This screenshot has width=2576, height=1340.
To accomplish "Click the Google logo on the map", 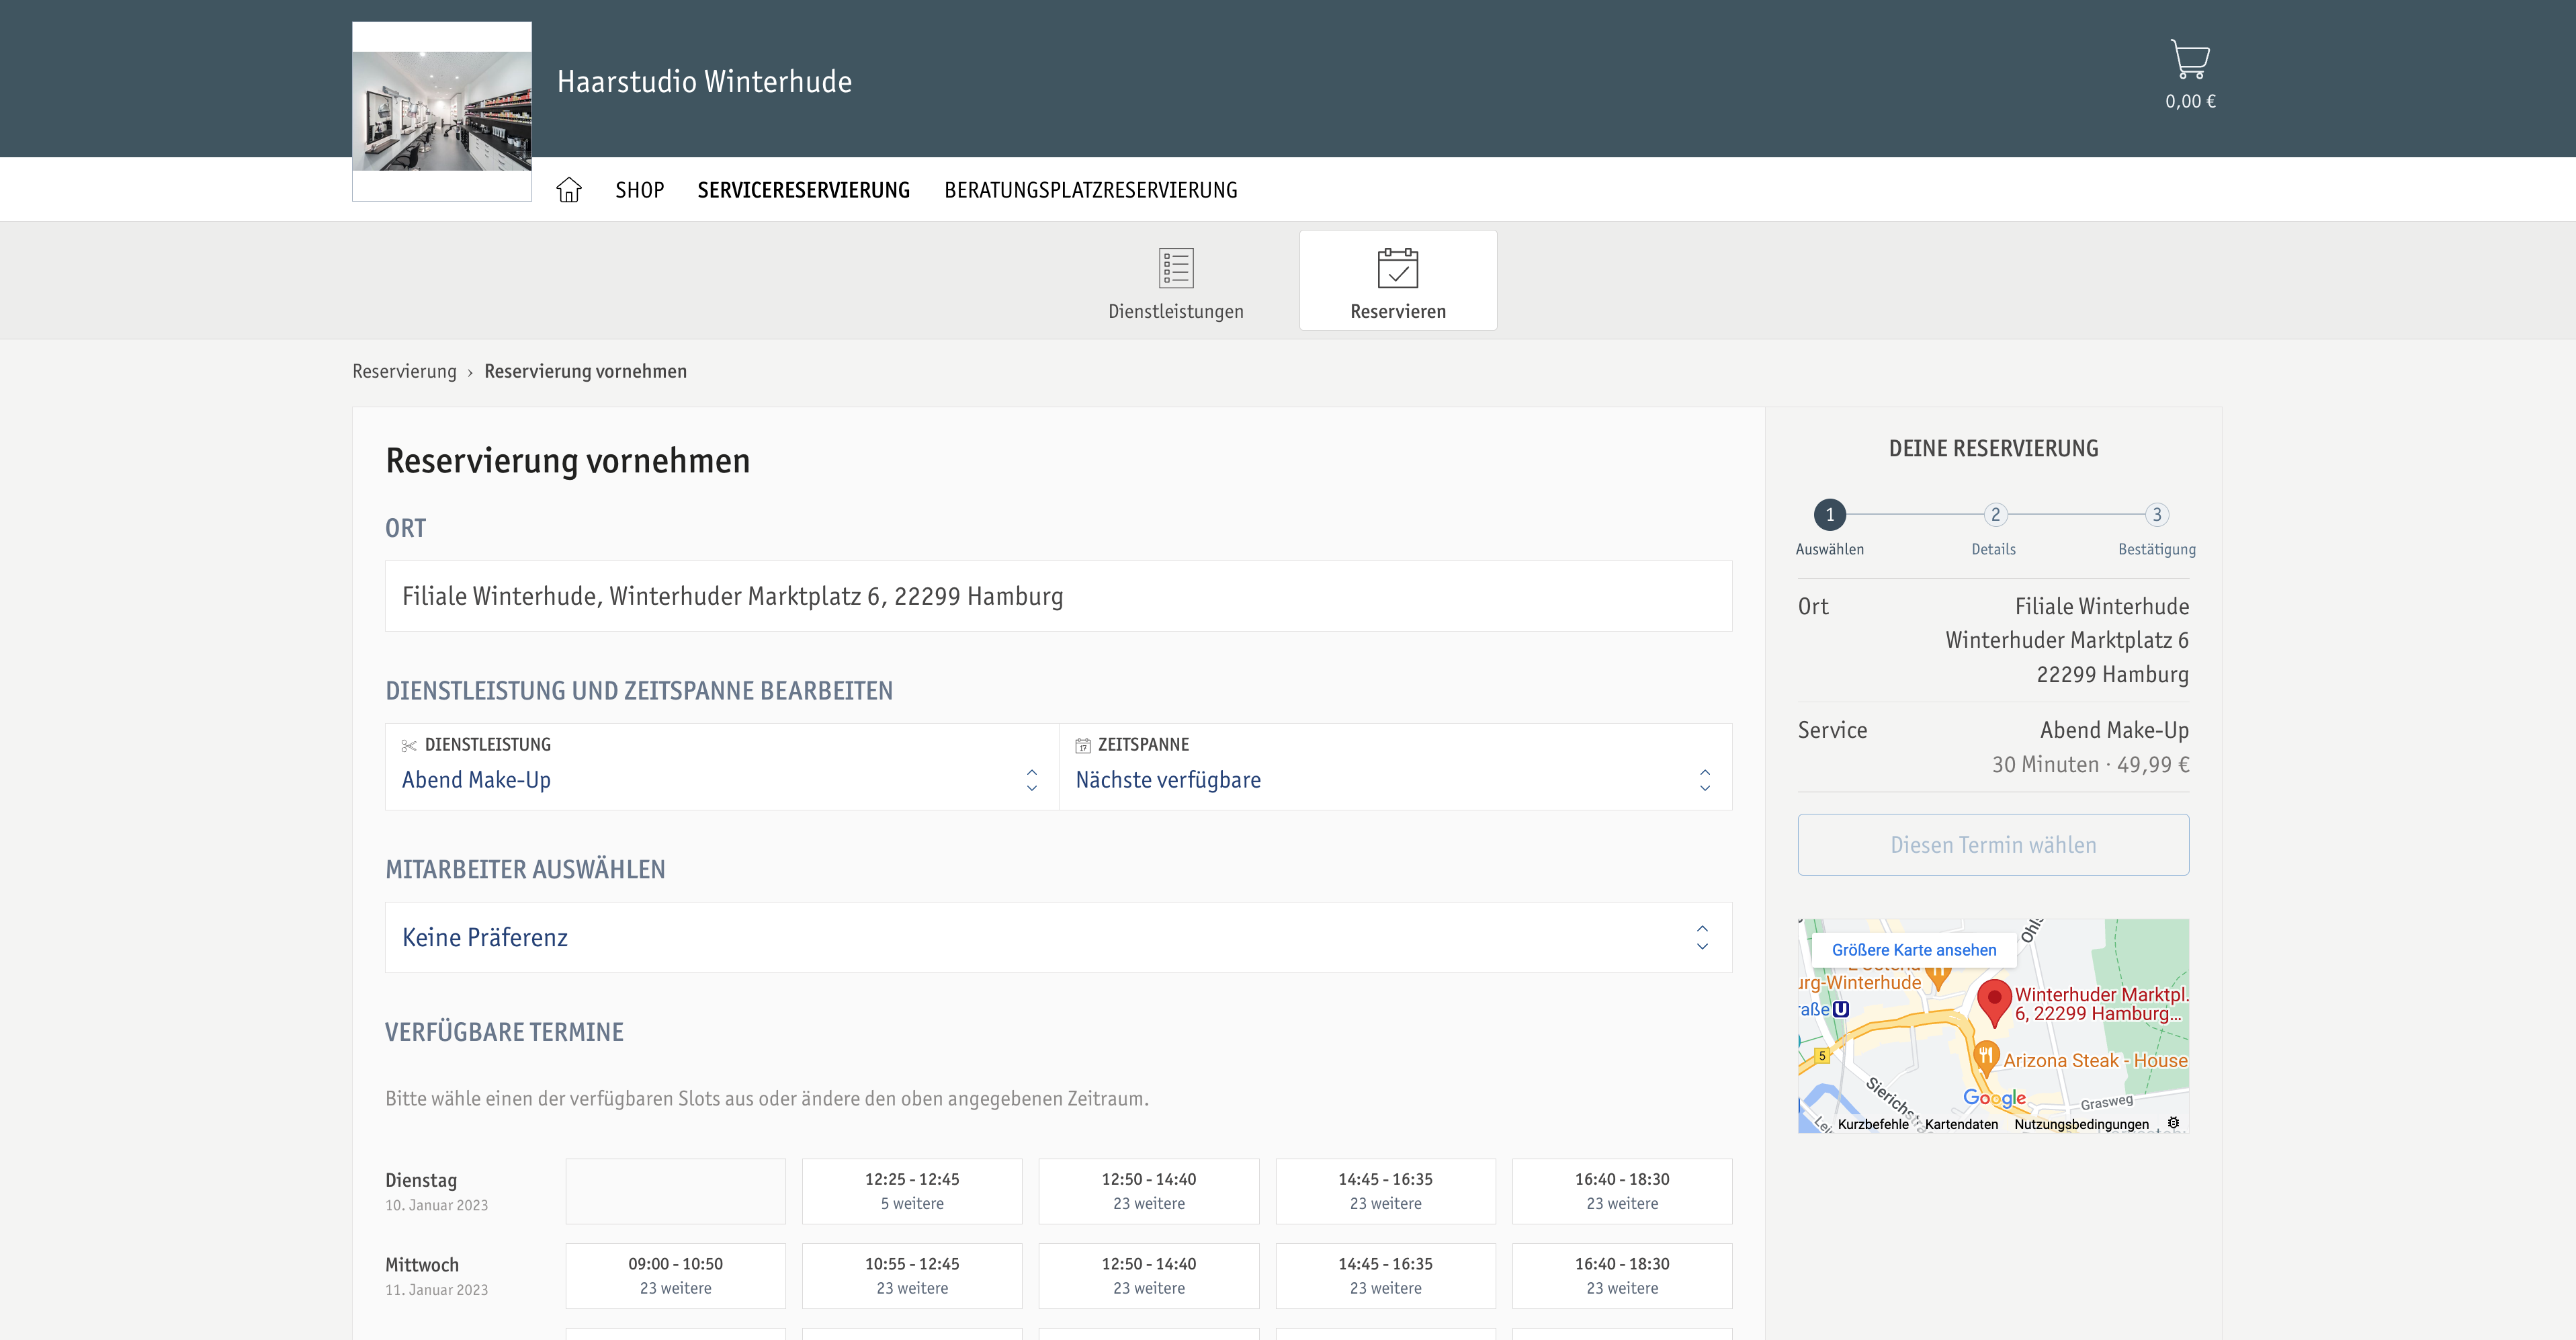I will pos(1994,1097).
